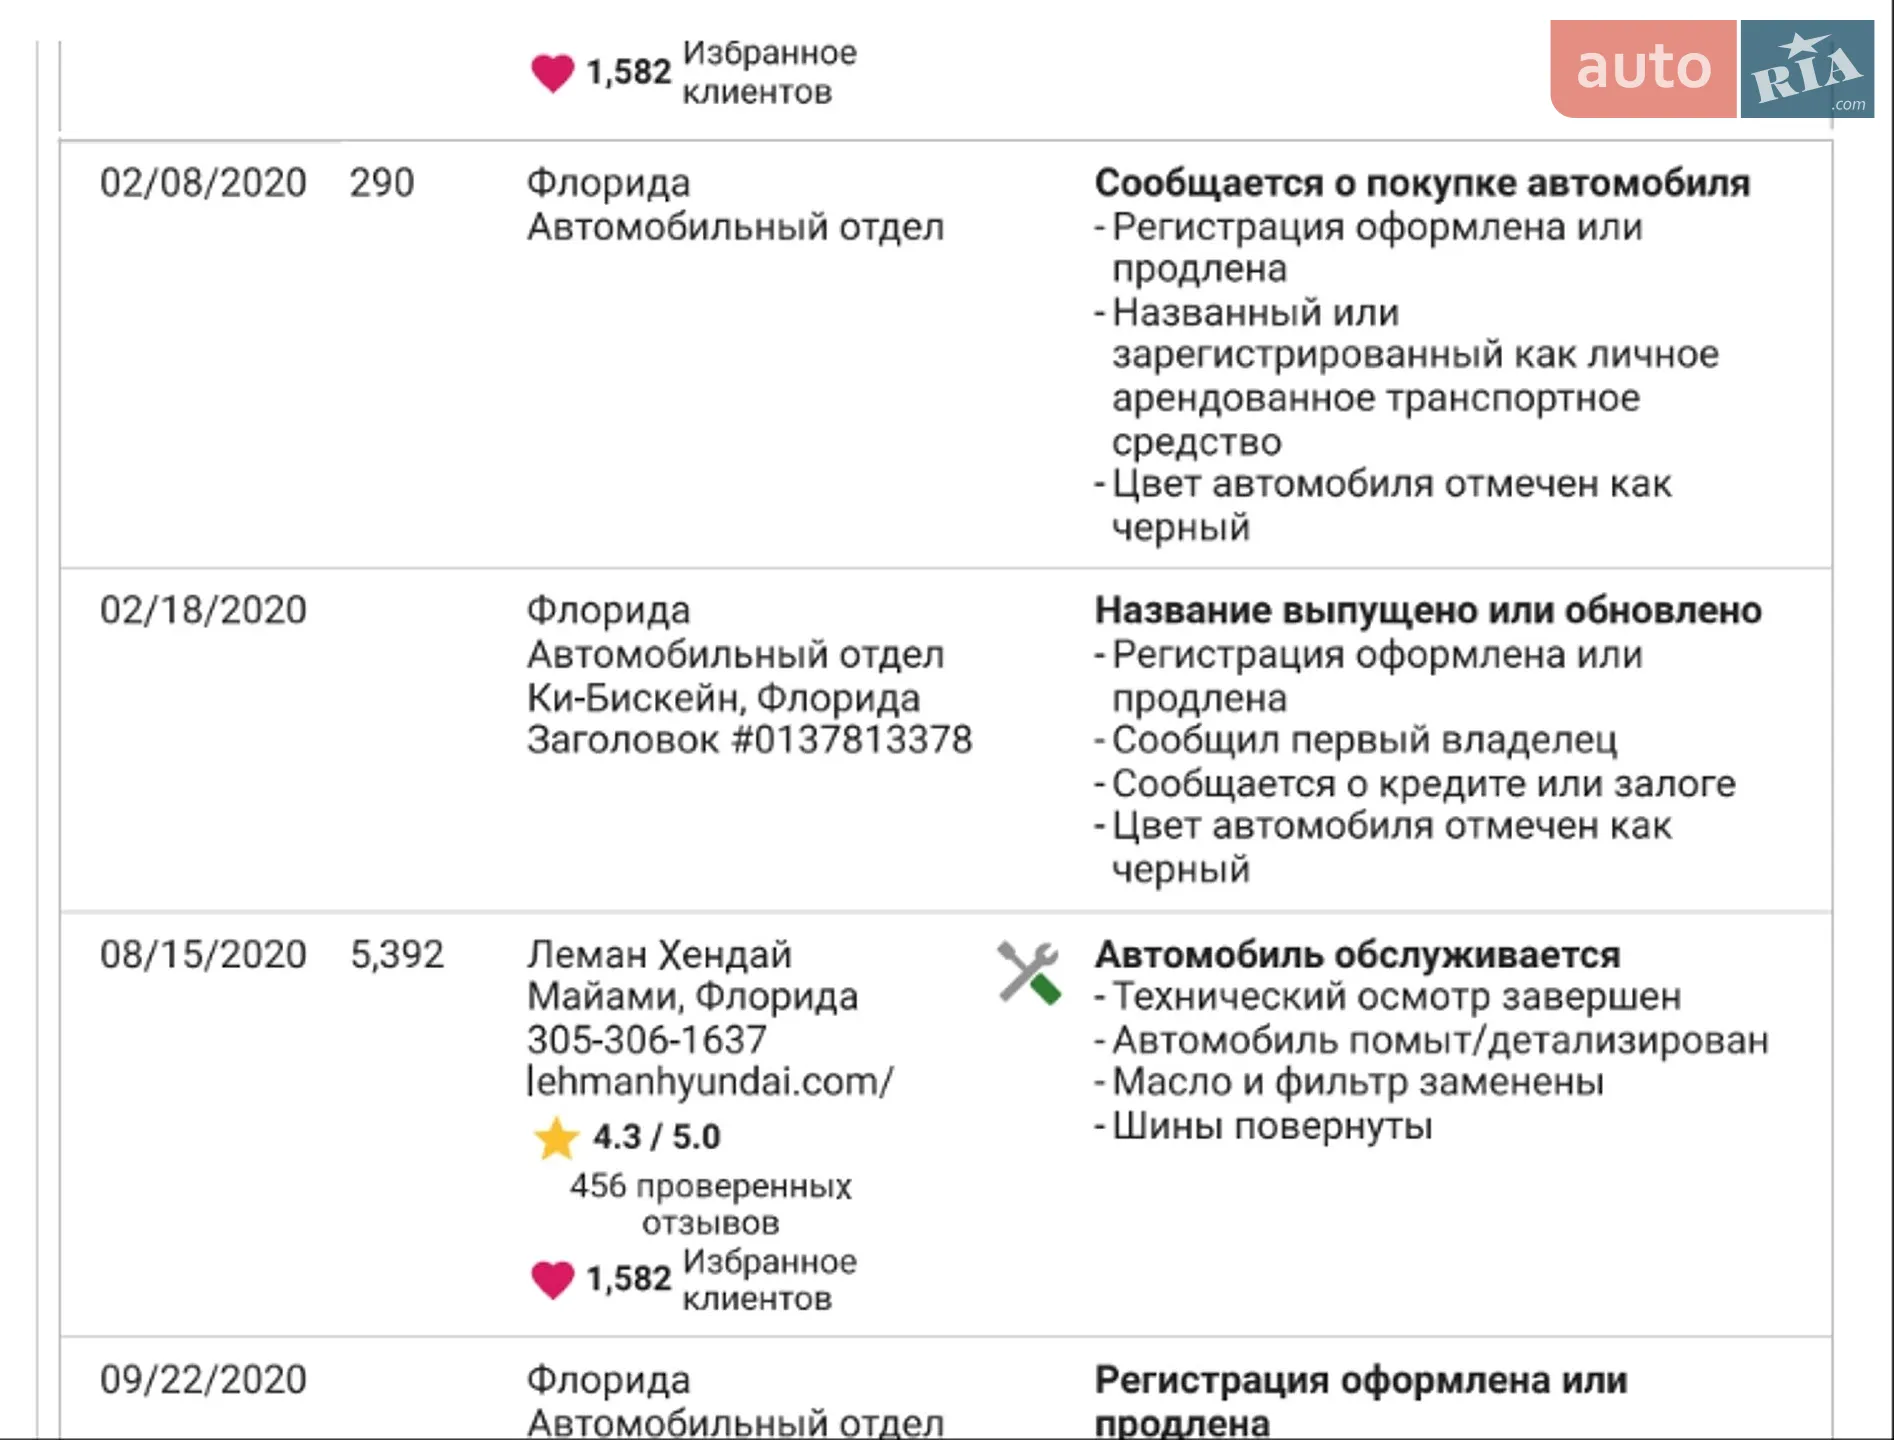Click the wrench service icon
1894x1440 pixels.
pos(1029,973)
